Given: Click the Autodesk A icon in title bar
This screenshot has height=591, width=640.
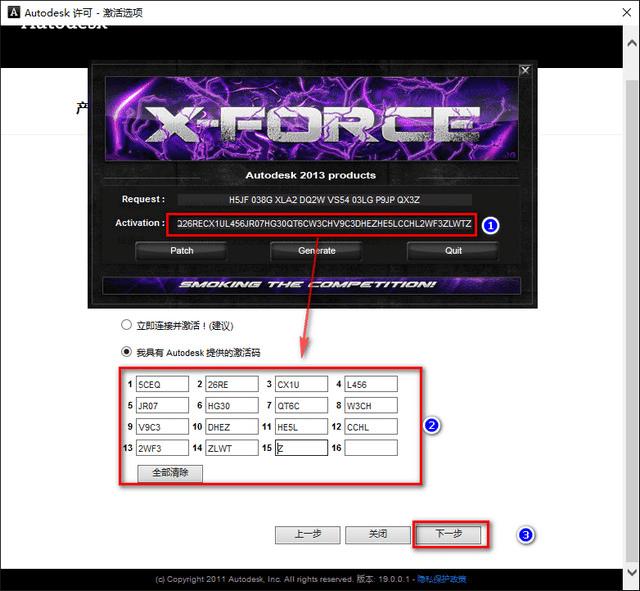Looking at the screenshot, I should 13,12.
